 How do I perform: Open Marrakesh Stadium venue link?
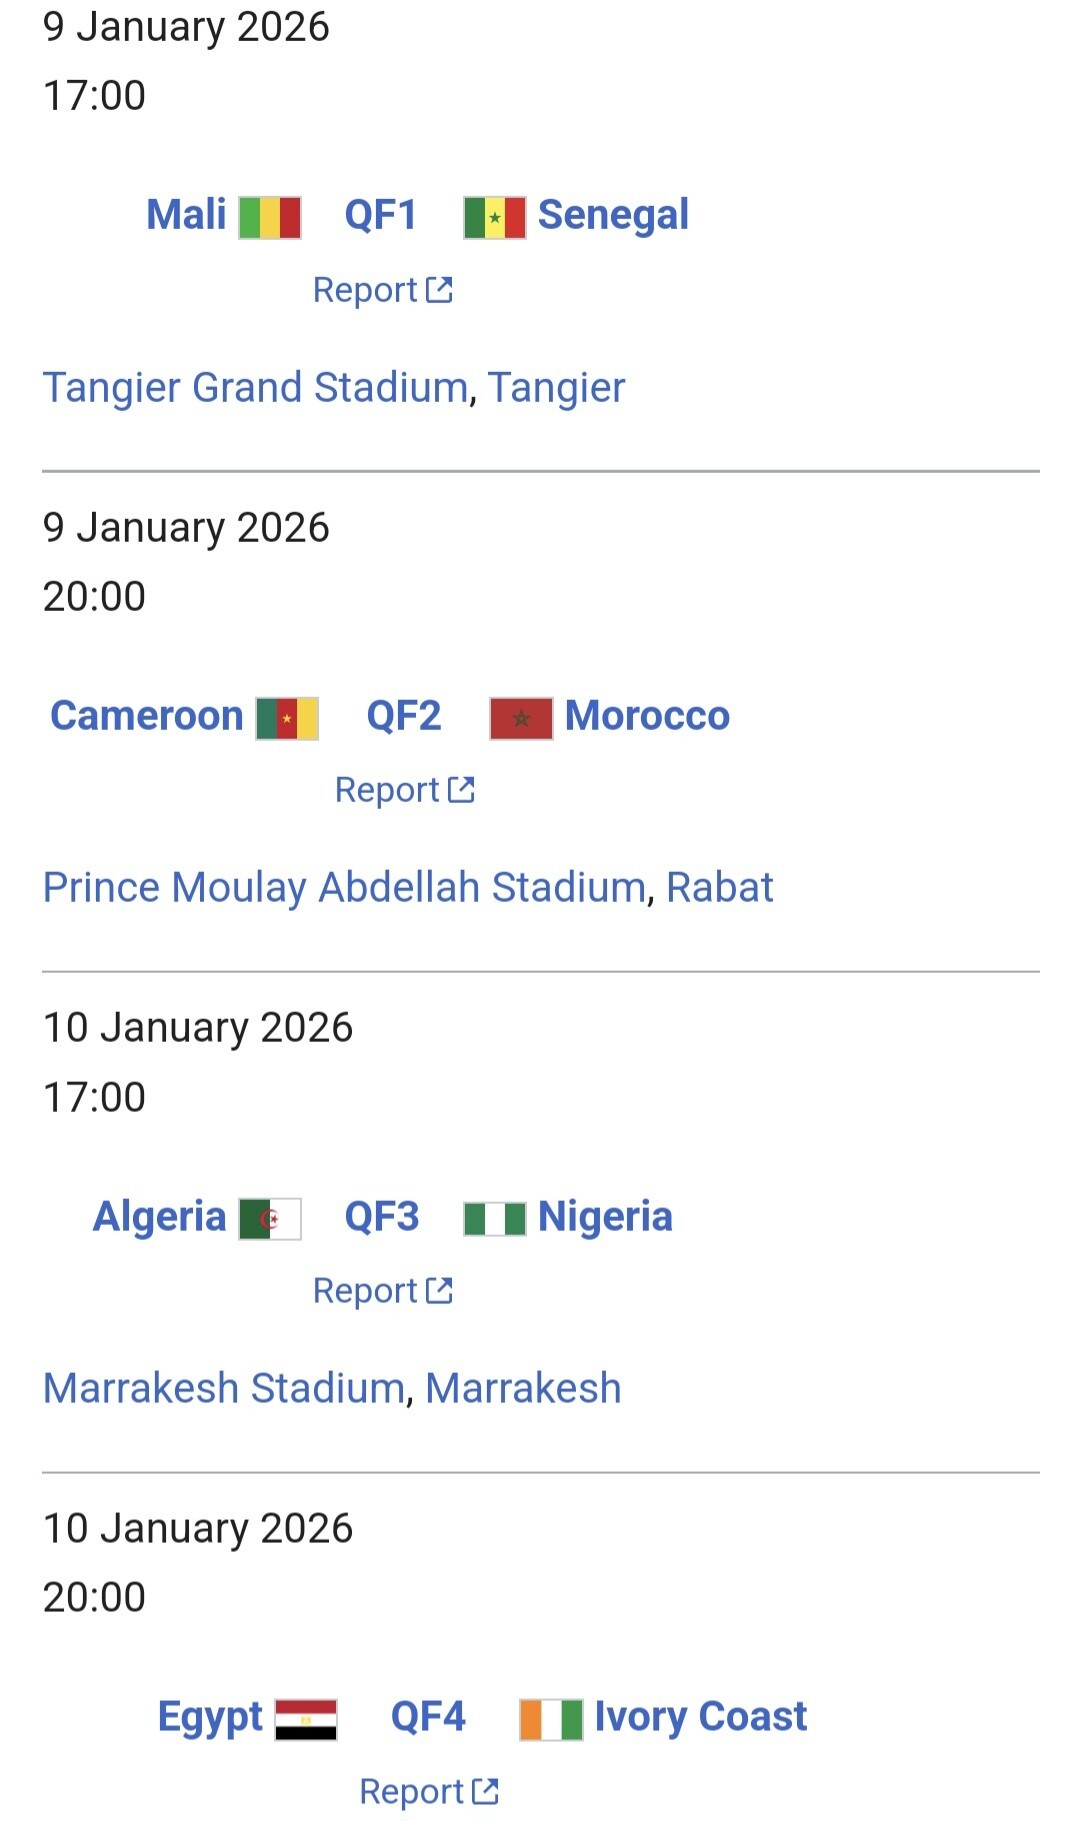point(223,1388)
